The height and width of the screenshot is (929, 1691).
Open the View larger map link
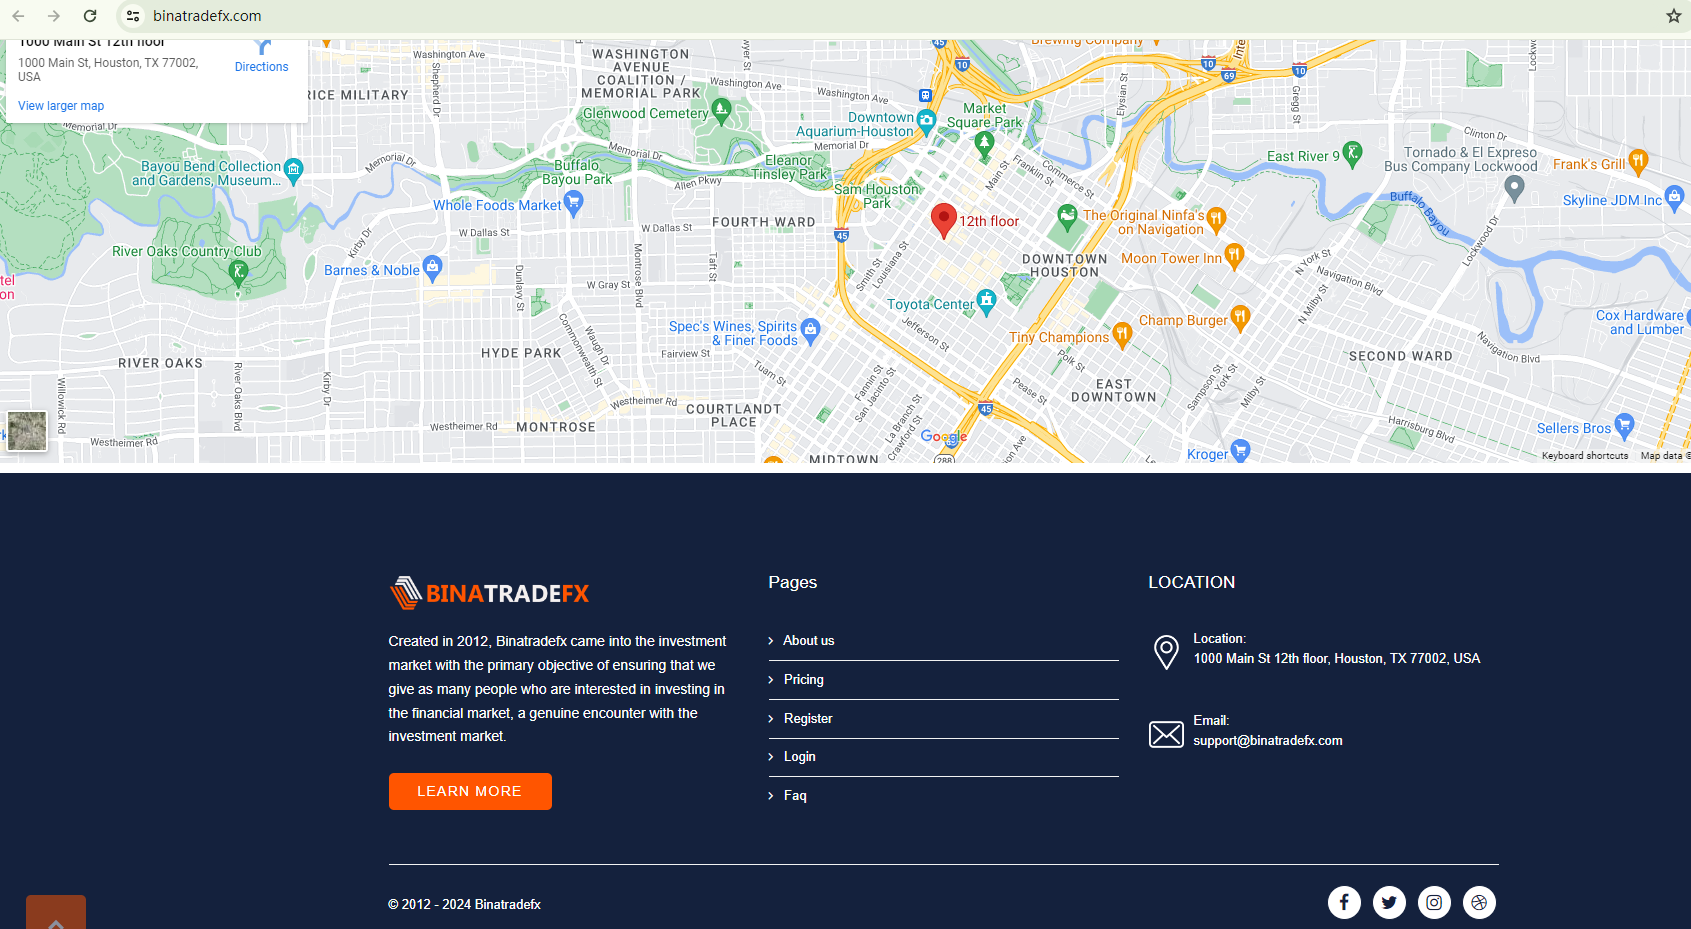(x=61, y=106)
